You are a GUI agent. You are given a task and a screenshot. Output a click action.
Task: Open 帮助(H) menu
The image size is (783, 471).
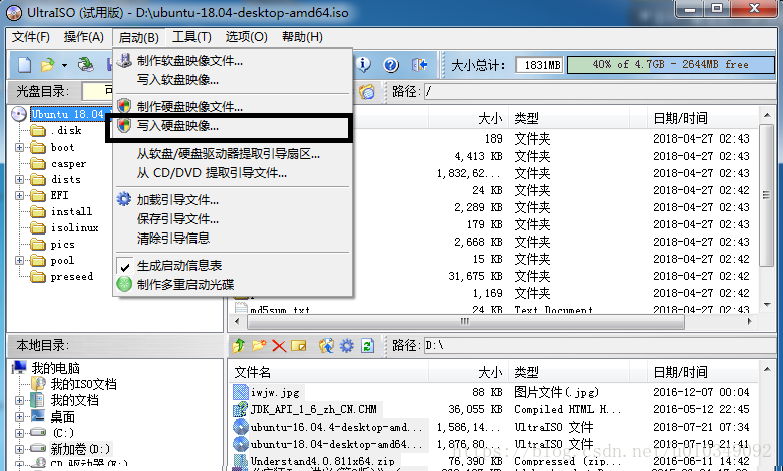coord(302,37)
